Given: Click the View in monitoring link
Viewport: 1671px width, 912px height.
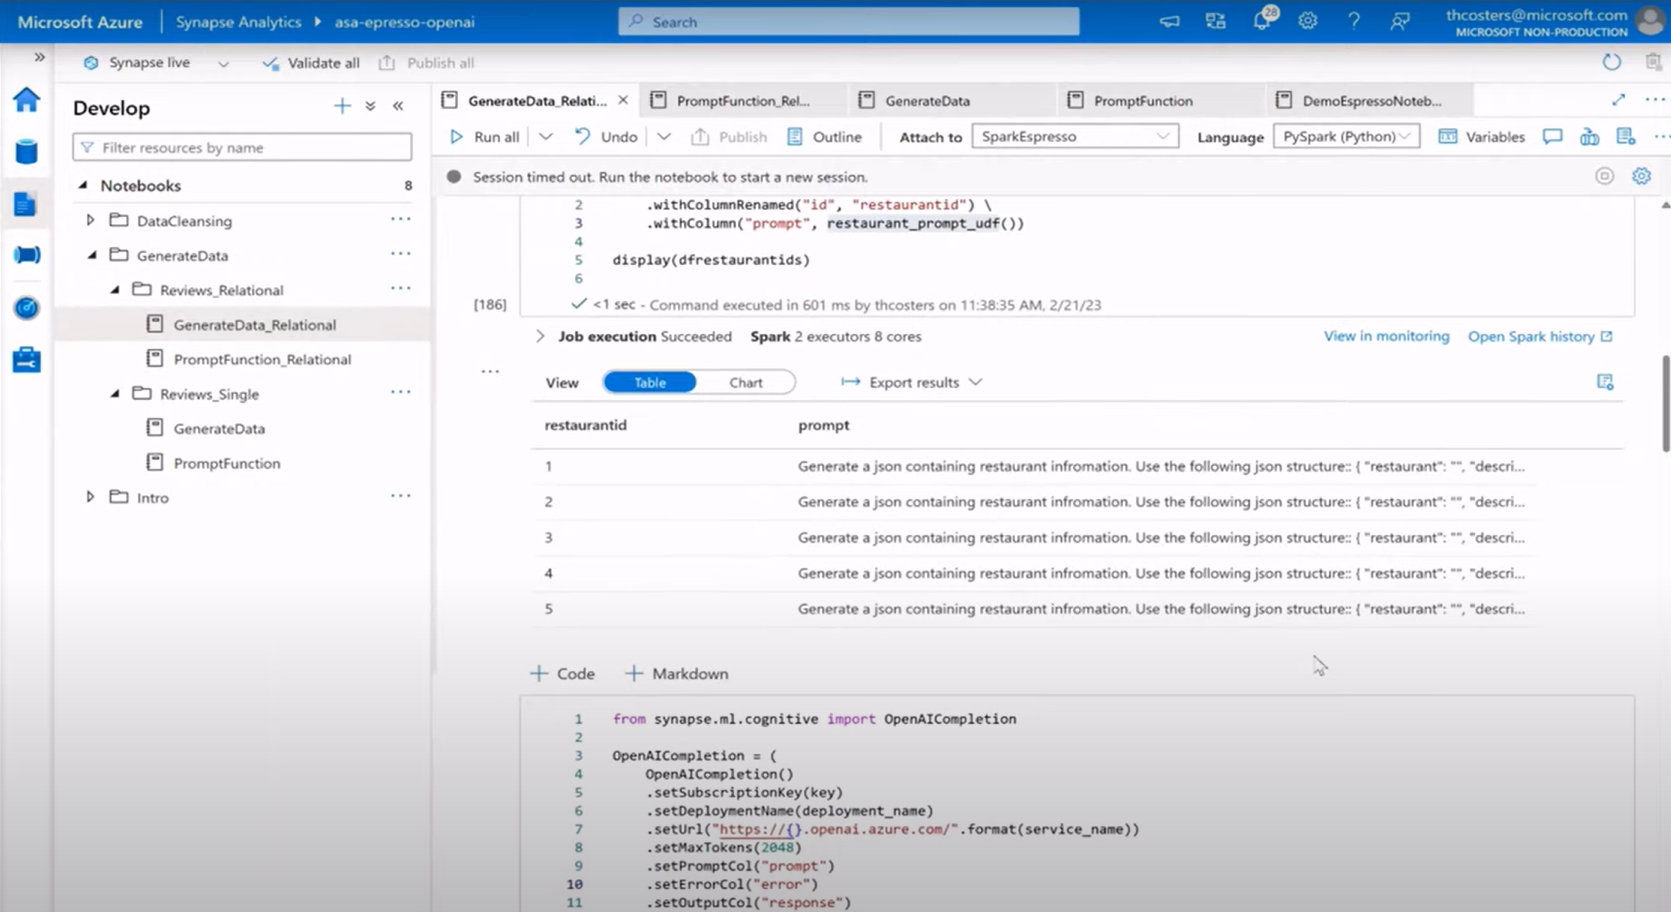Looking at the screenshot, I should click(1386, 336).
